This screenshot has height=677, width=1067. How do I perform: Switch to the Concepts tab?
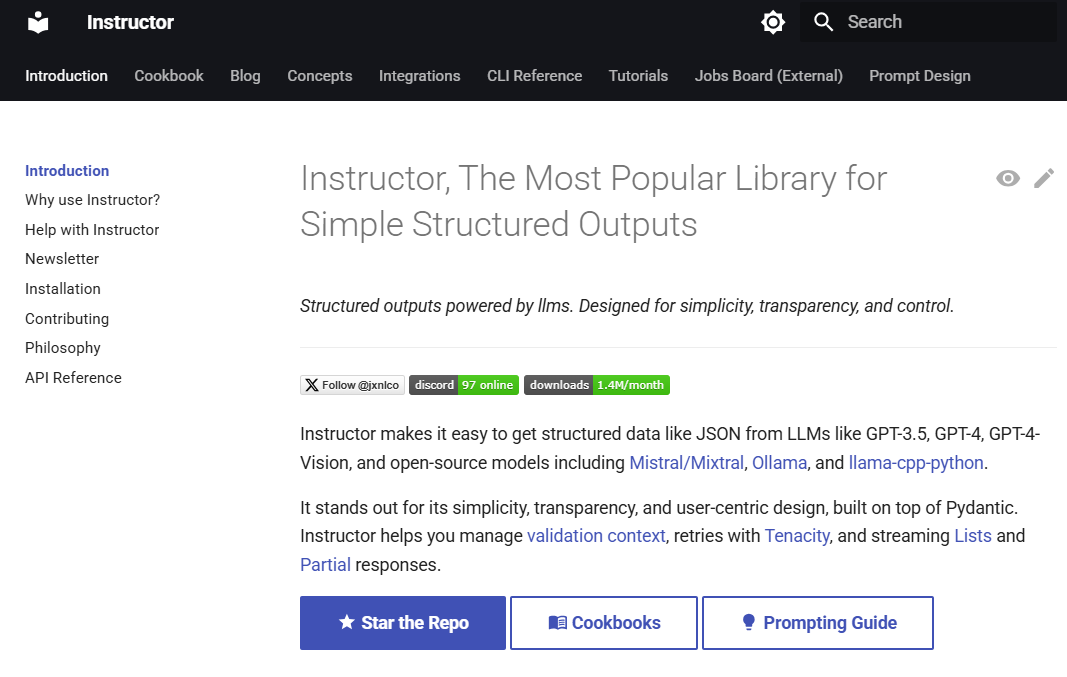coord(320,76)
